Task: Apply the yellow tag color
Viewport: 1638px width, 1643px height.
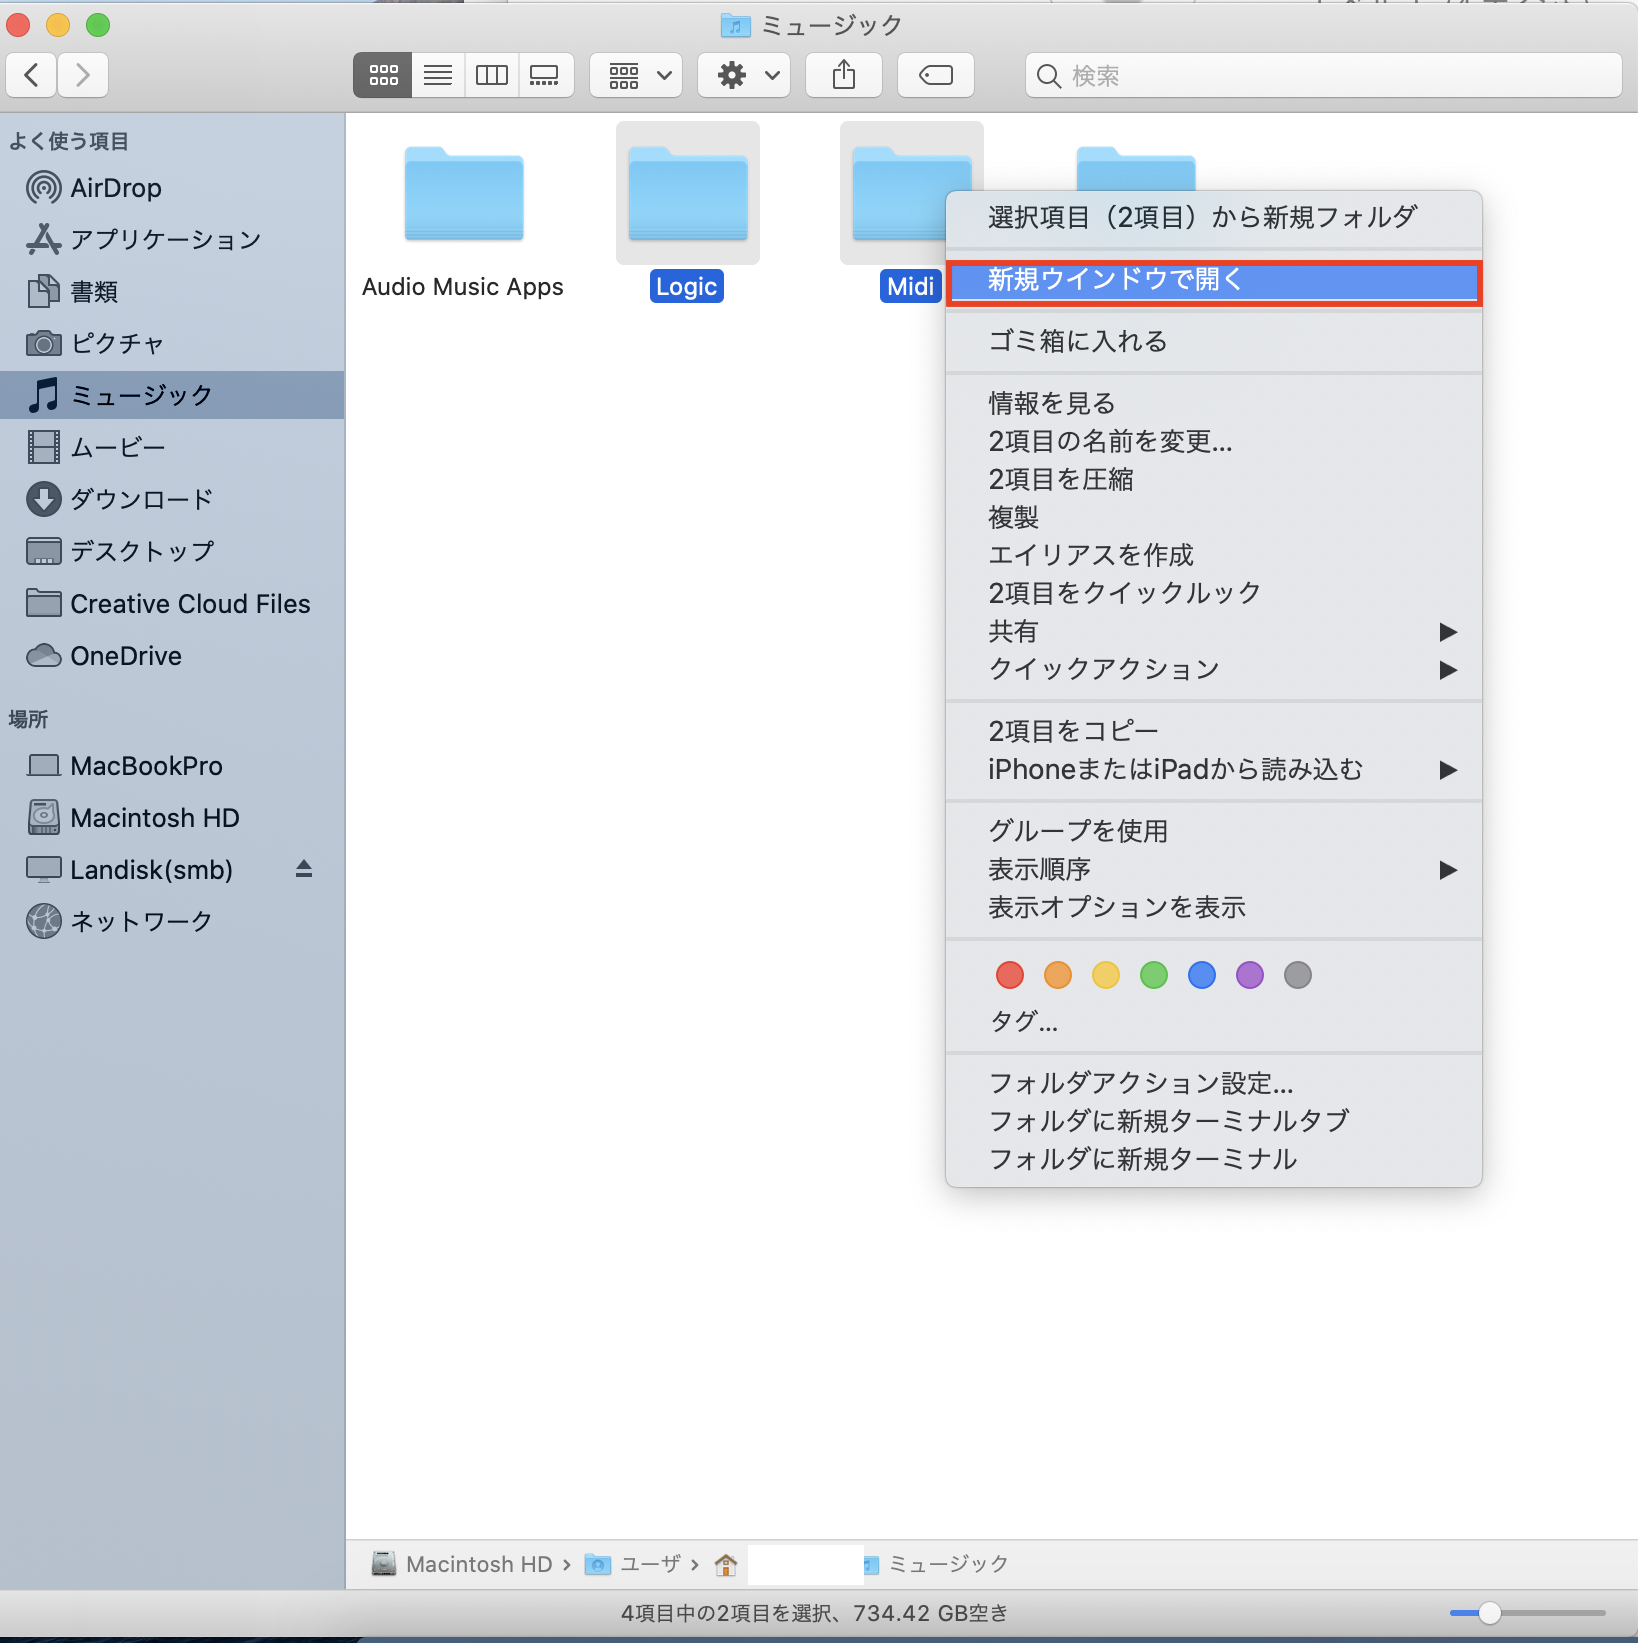Action: click(x=1106, y=975)
